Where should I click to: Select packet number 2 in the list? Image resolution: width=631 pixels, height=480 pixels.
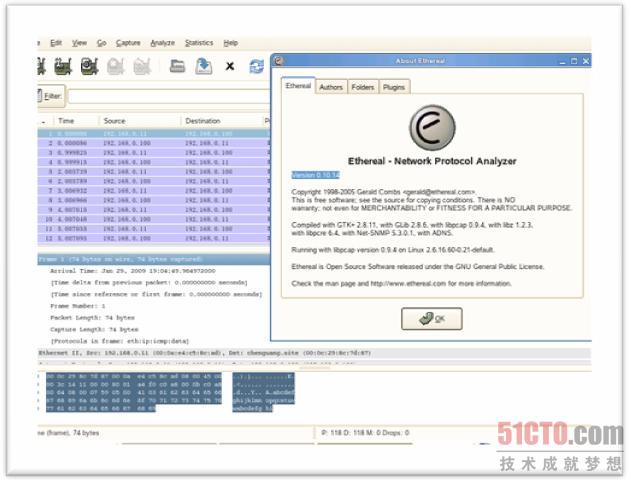[x=154, y=143]
